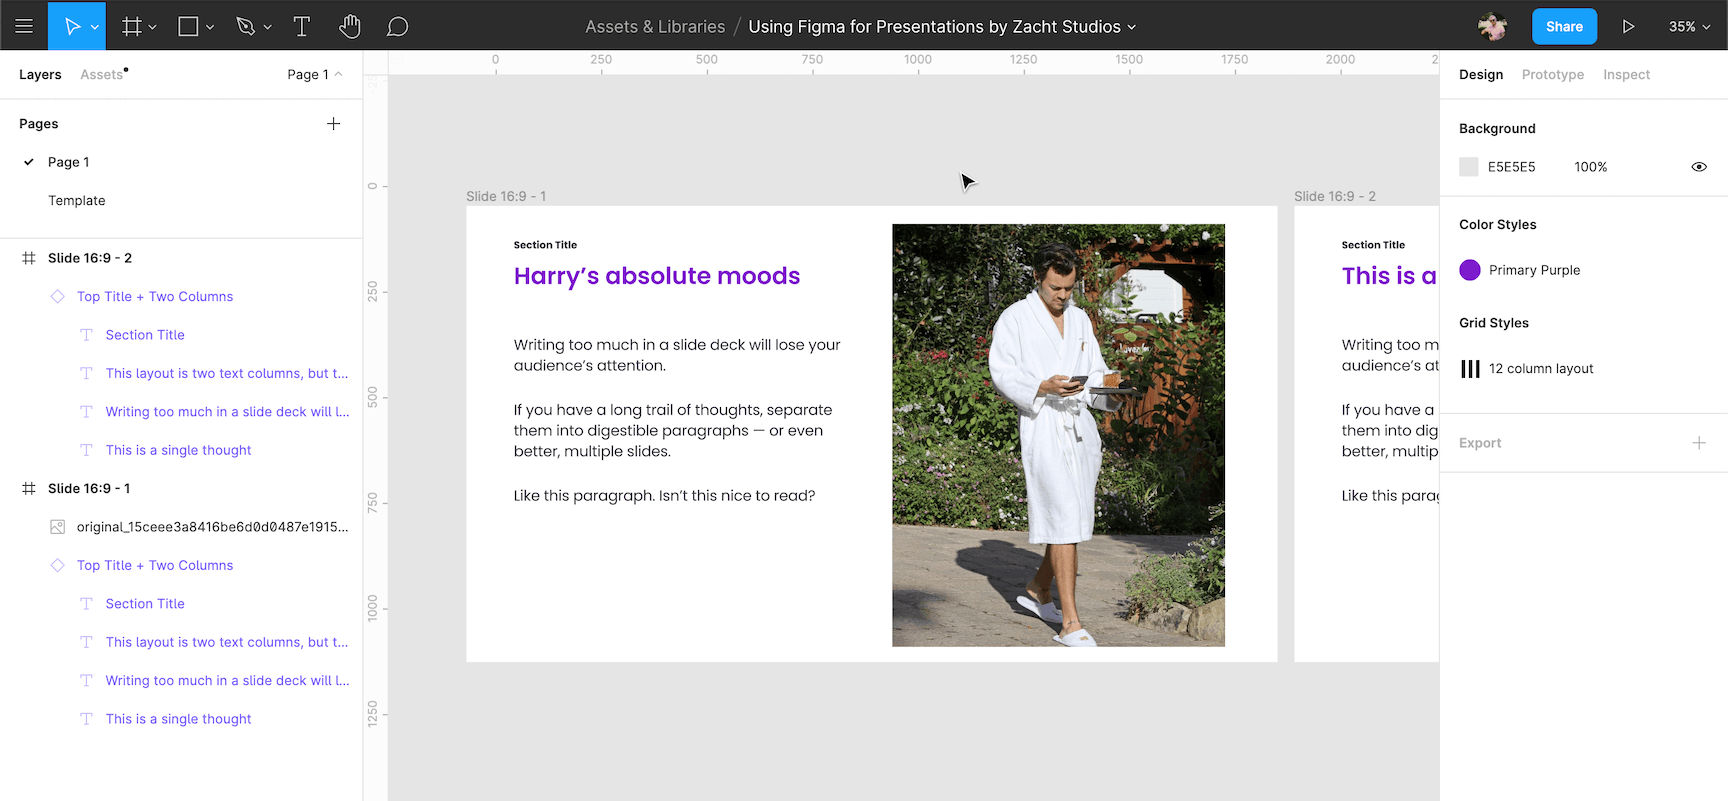Collapse the pages list via Page 1 chevron
This screenshot has height=801, width=1728.
[338, 74]
